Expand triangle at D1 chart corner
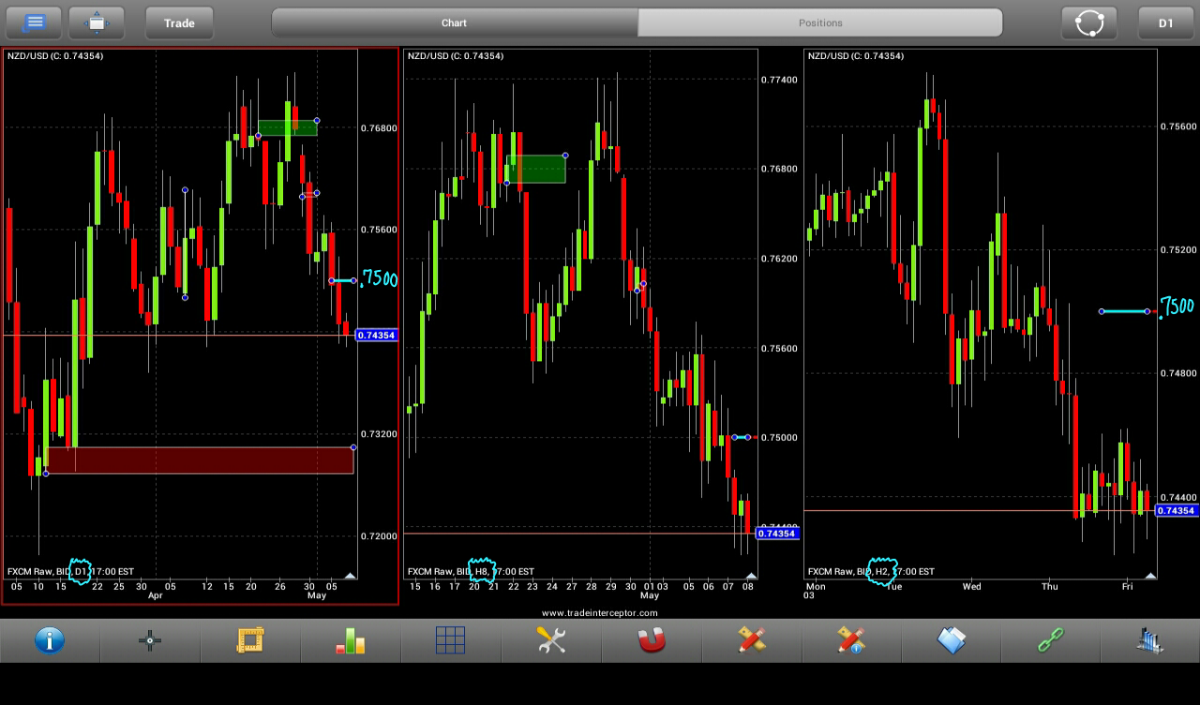This screenshot has height=705, width=1200. (x=350, y=575)
